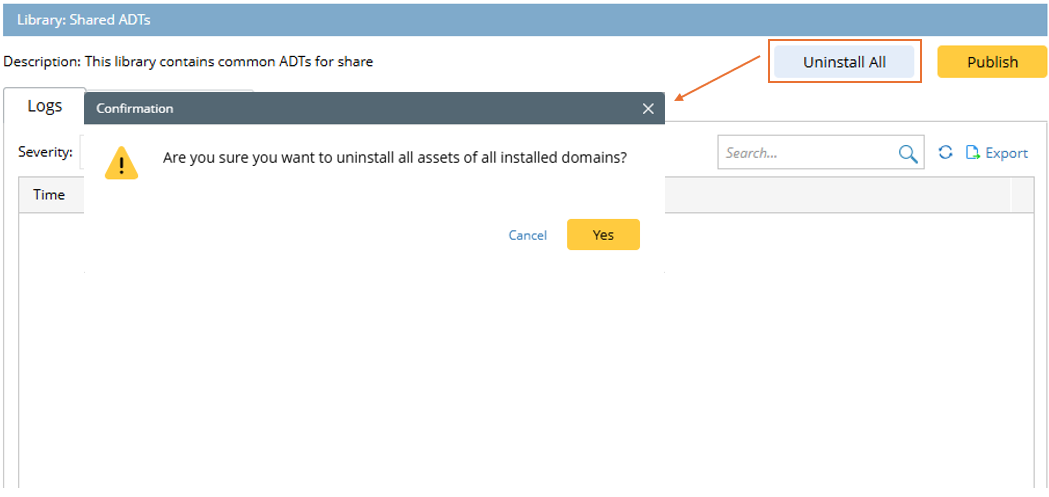Refresh the logs list
The height and width of the screenshot is (497, 1049).
945,153
